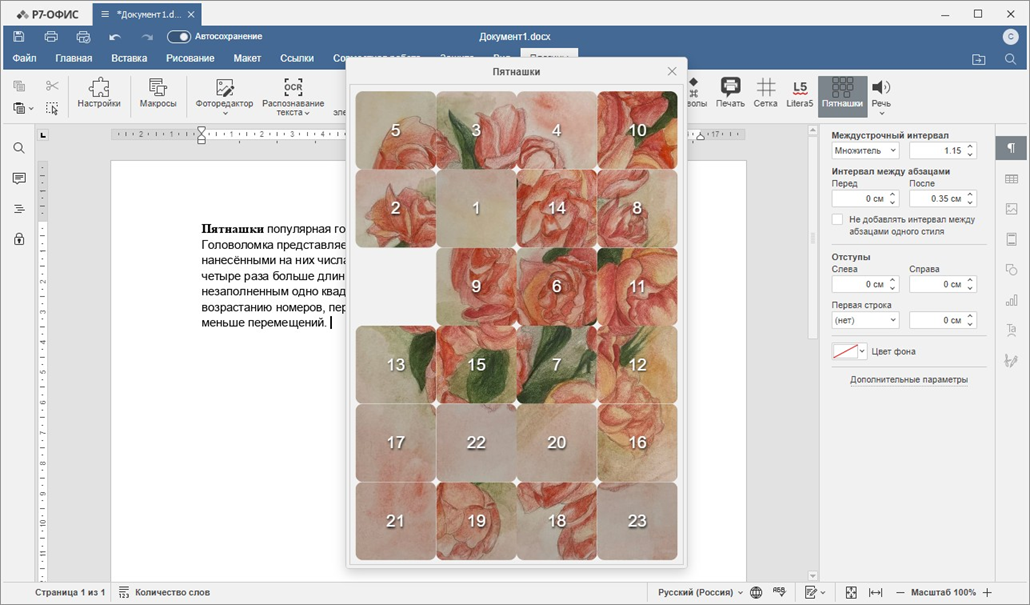Screen dimensions: 1030x605
Task: Enable no spacing between same-style paragraphs
Action: pyautogui.click(x=838, y=219)
